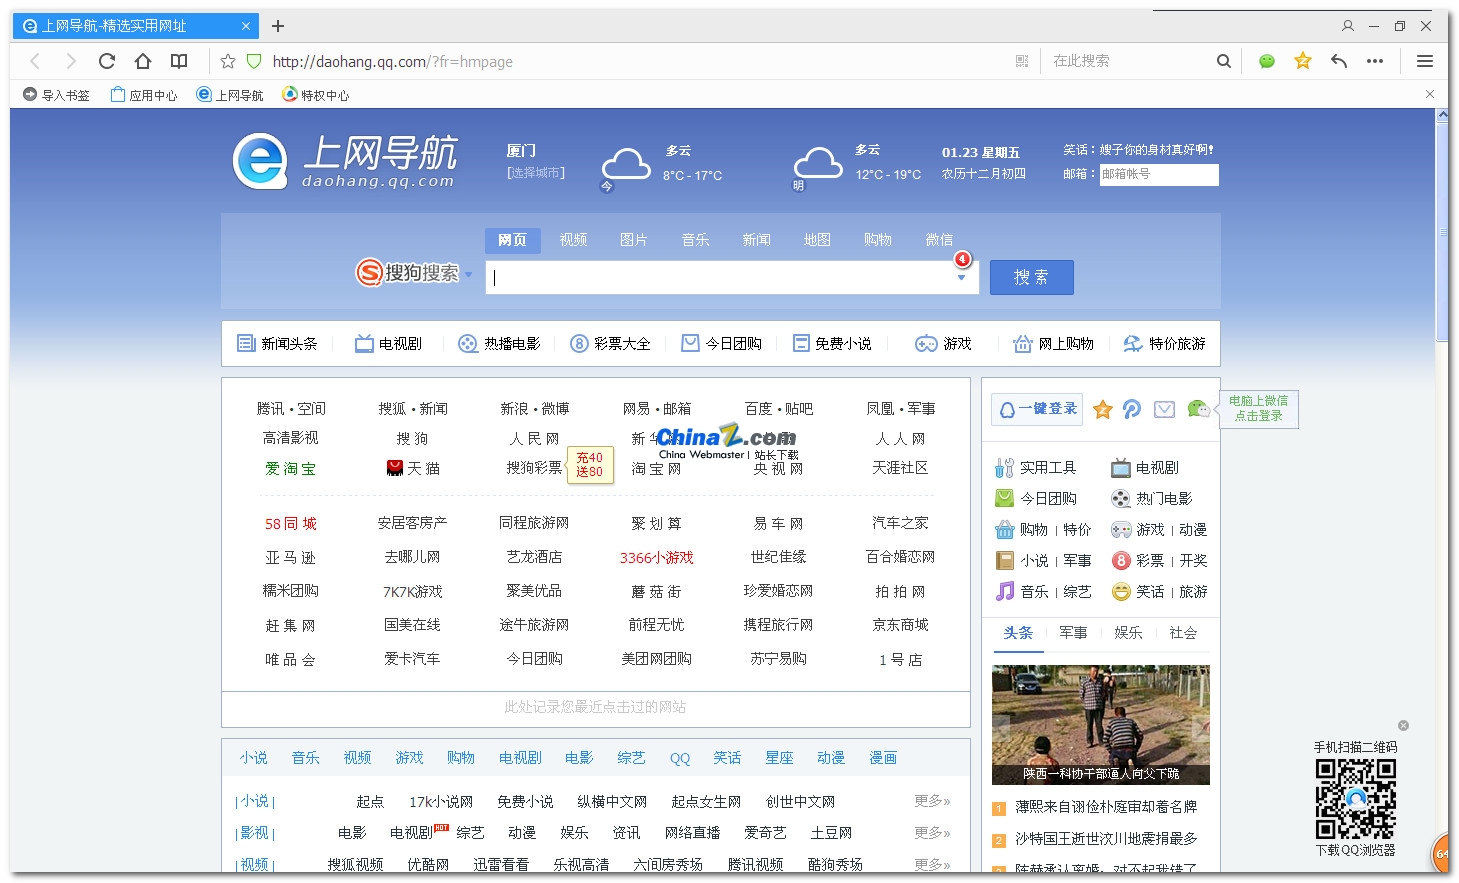Viewport: 1459px width, 883px height.
Task: Open 京东商城 site link
Action: (900, 624)
